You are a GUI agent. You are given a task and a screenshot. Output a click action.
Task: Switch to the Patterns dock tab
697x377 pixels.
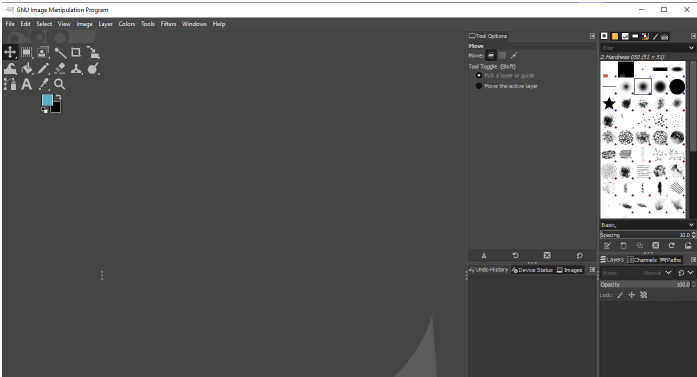[x=615, y=36]
